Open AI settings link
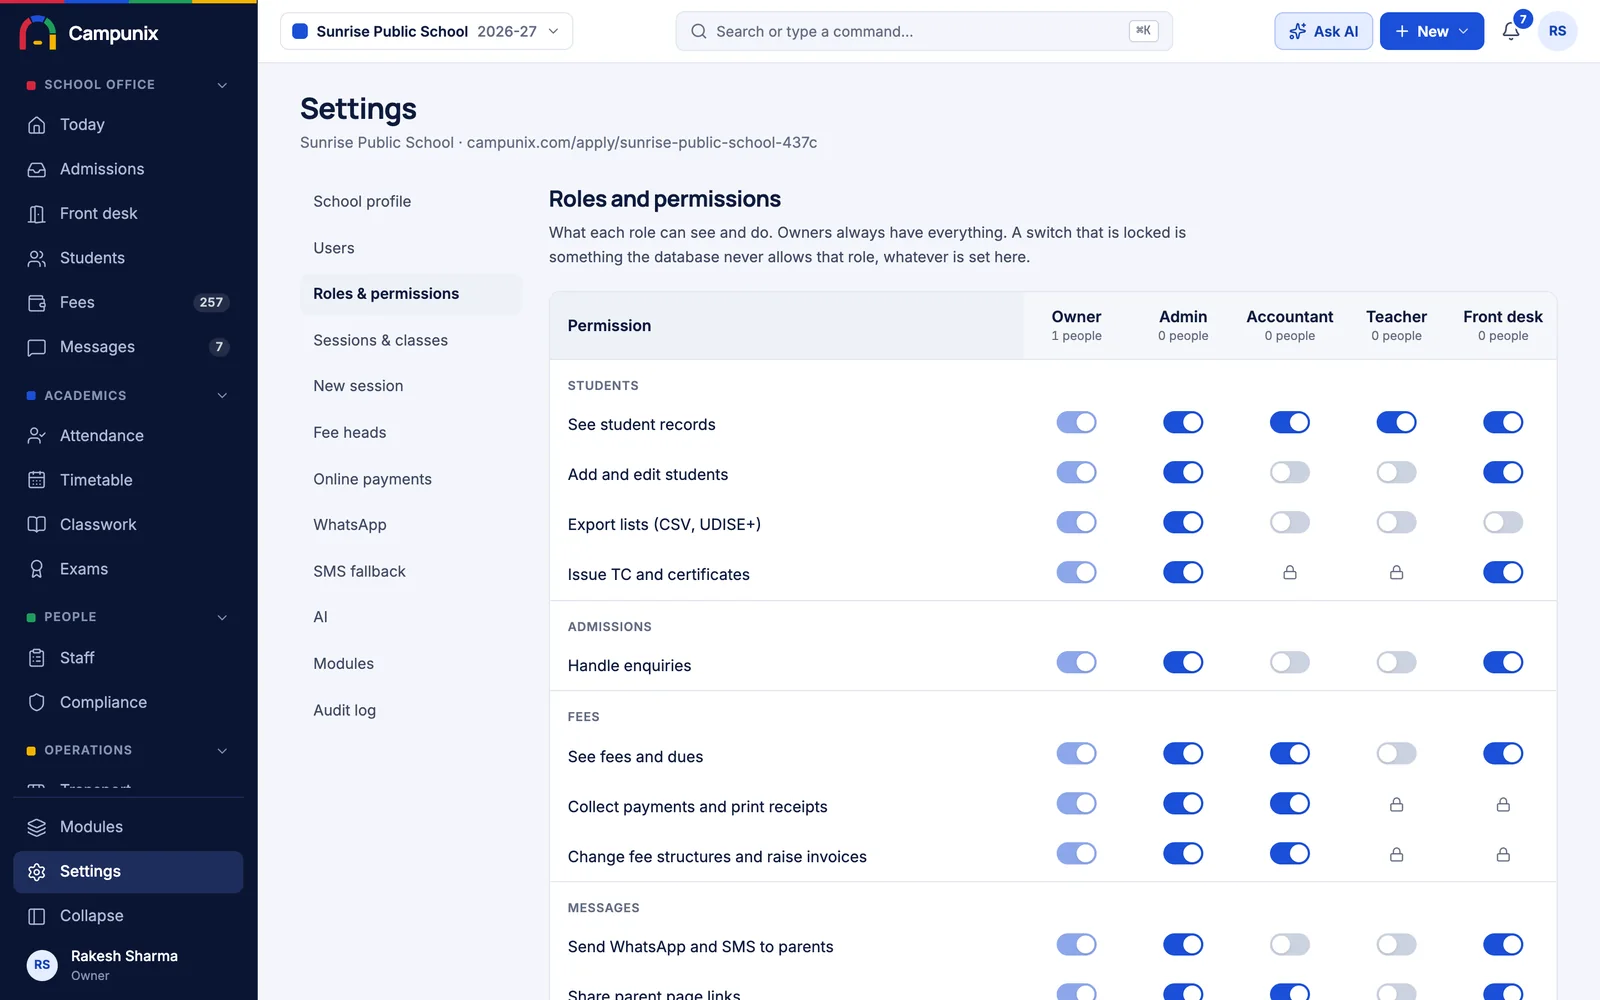The image size is (1600, 1000). point(411,617)
